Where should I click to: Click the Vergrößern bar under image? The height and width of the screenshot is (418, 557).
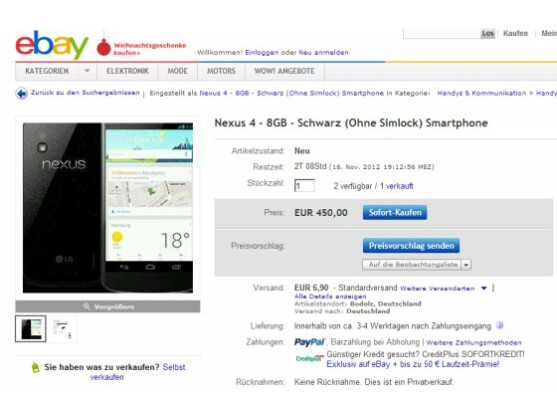[x=108, y=306]
